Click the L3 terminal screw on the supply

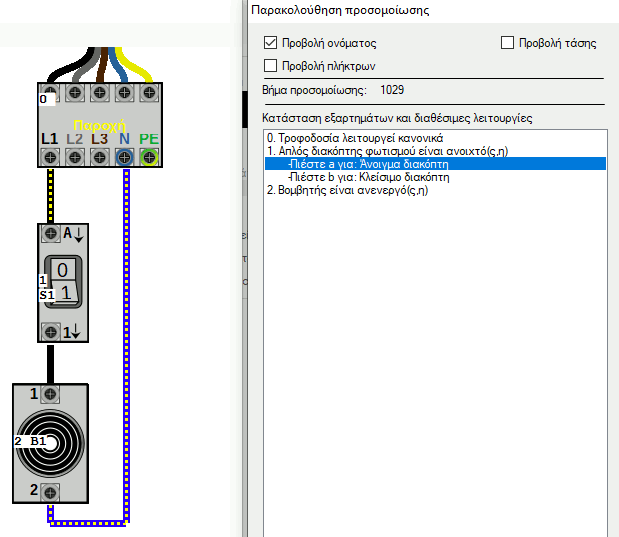tap(99, 156)
